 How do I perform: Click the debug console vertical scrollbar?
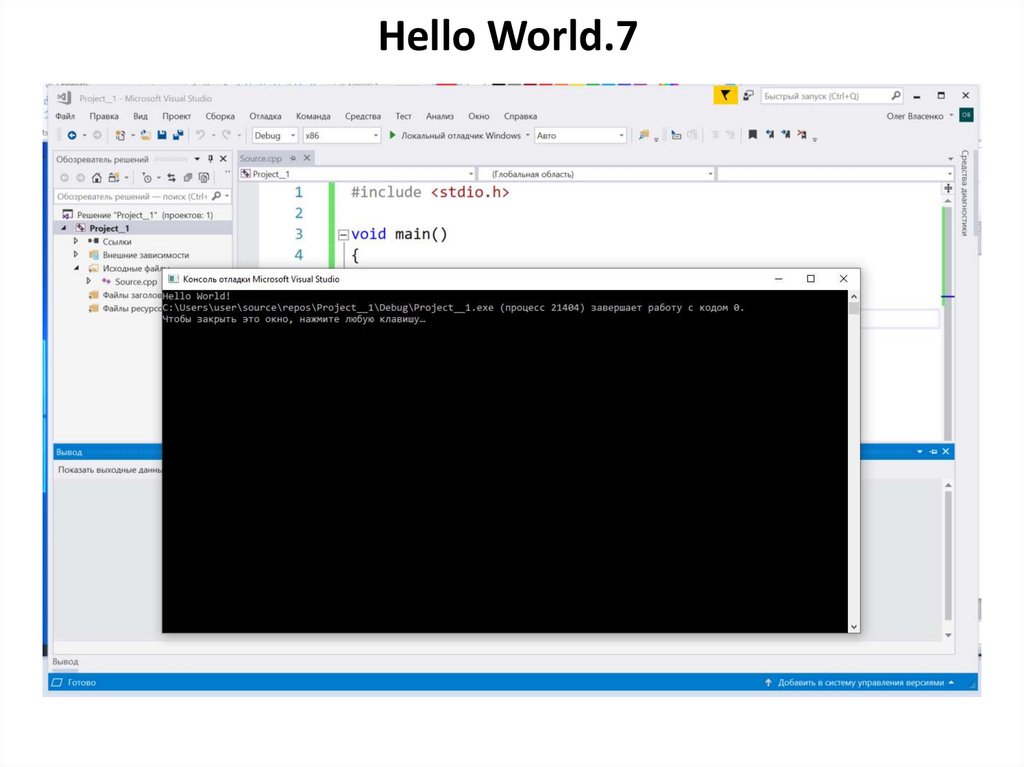pos(854,462)
